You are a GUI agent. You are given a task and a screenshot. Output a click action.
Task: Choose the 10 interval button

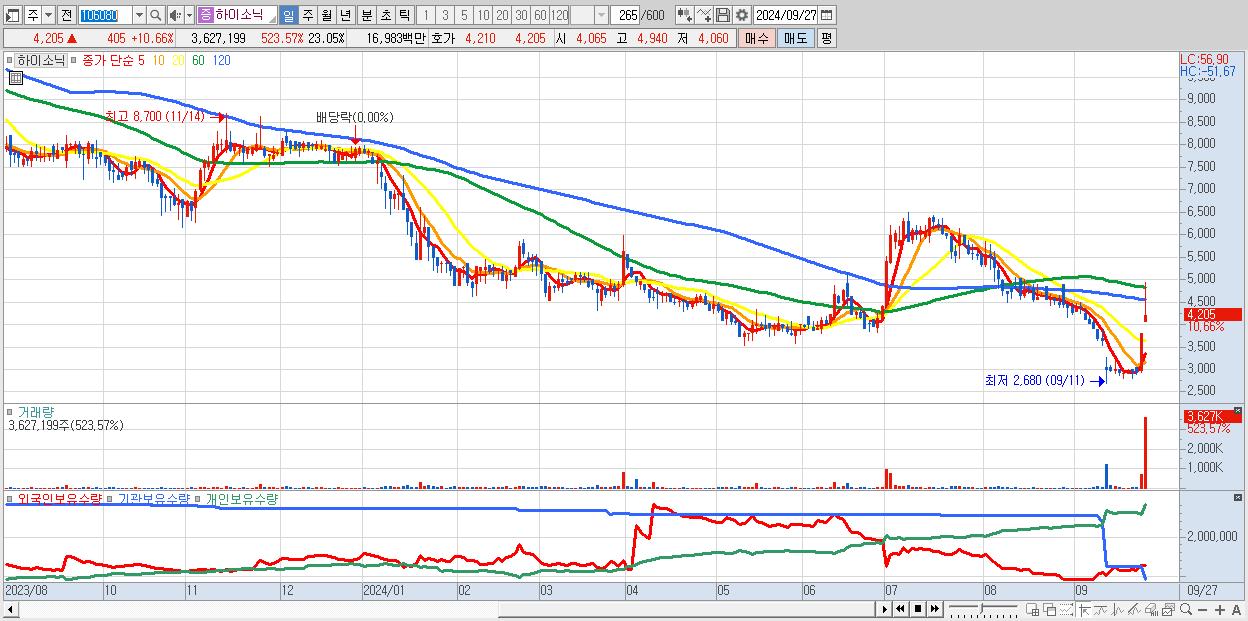coord(483,15)
